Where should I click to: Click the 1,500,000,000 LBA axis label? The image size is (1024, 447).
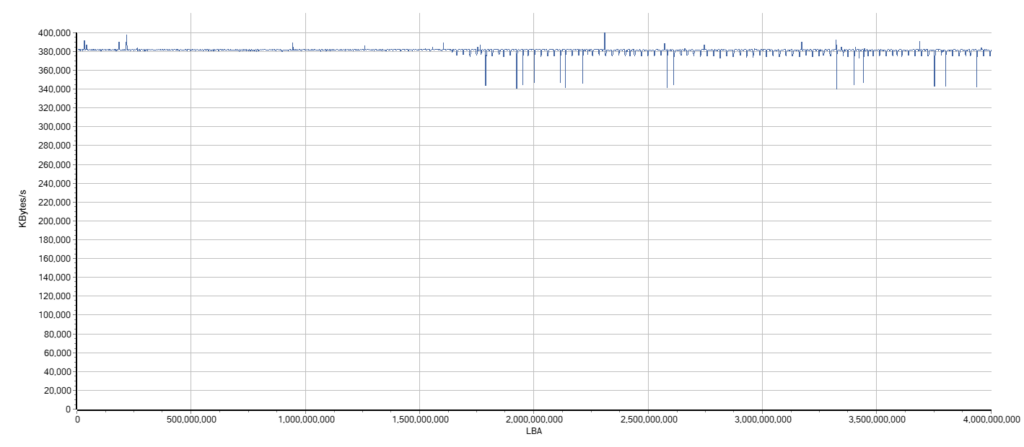coord(419,419)
